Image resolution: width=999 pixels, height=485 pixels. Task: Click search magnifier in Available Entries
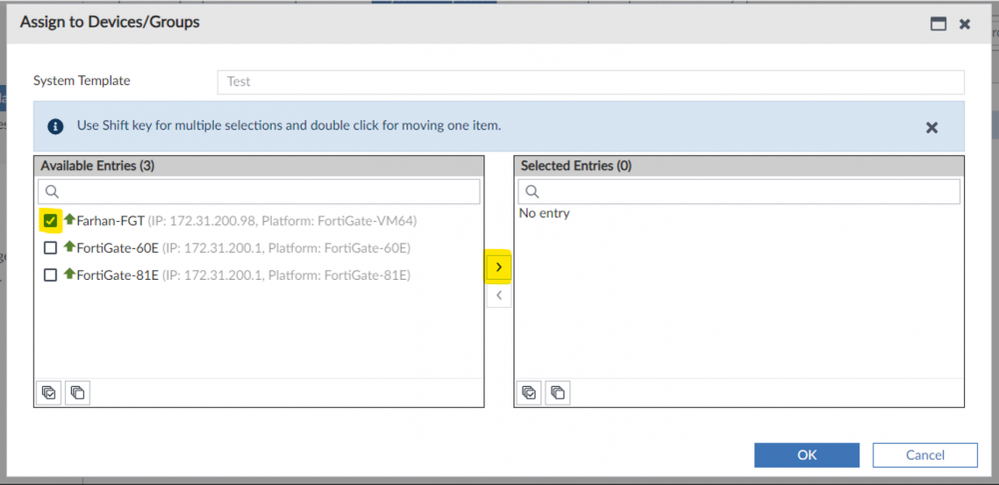coord(53,191)
